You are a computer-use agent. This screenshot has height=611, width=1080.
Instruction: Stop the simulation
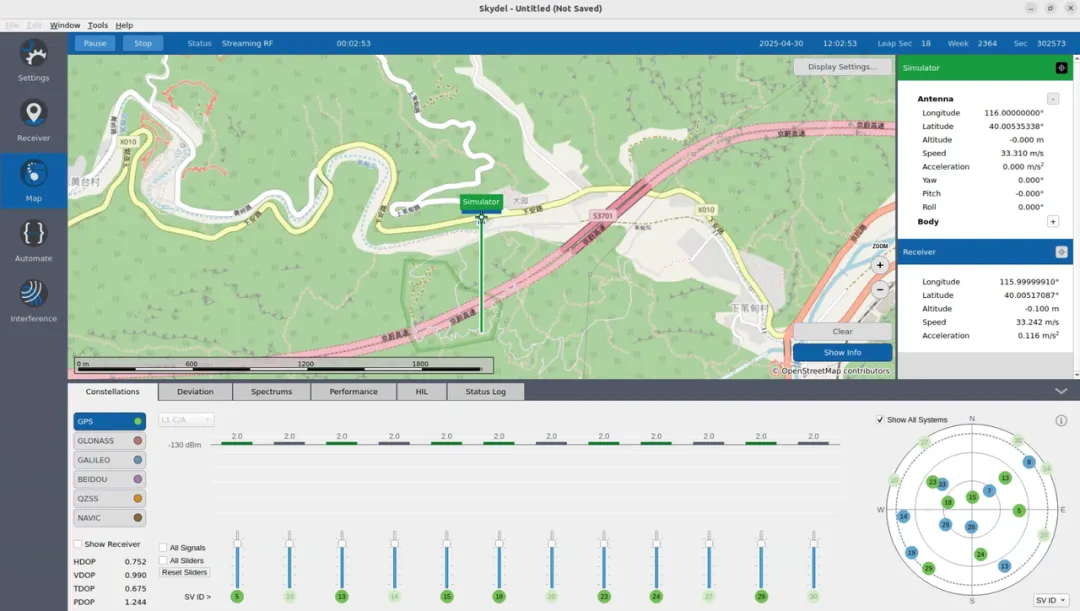143,43
